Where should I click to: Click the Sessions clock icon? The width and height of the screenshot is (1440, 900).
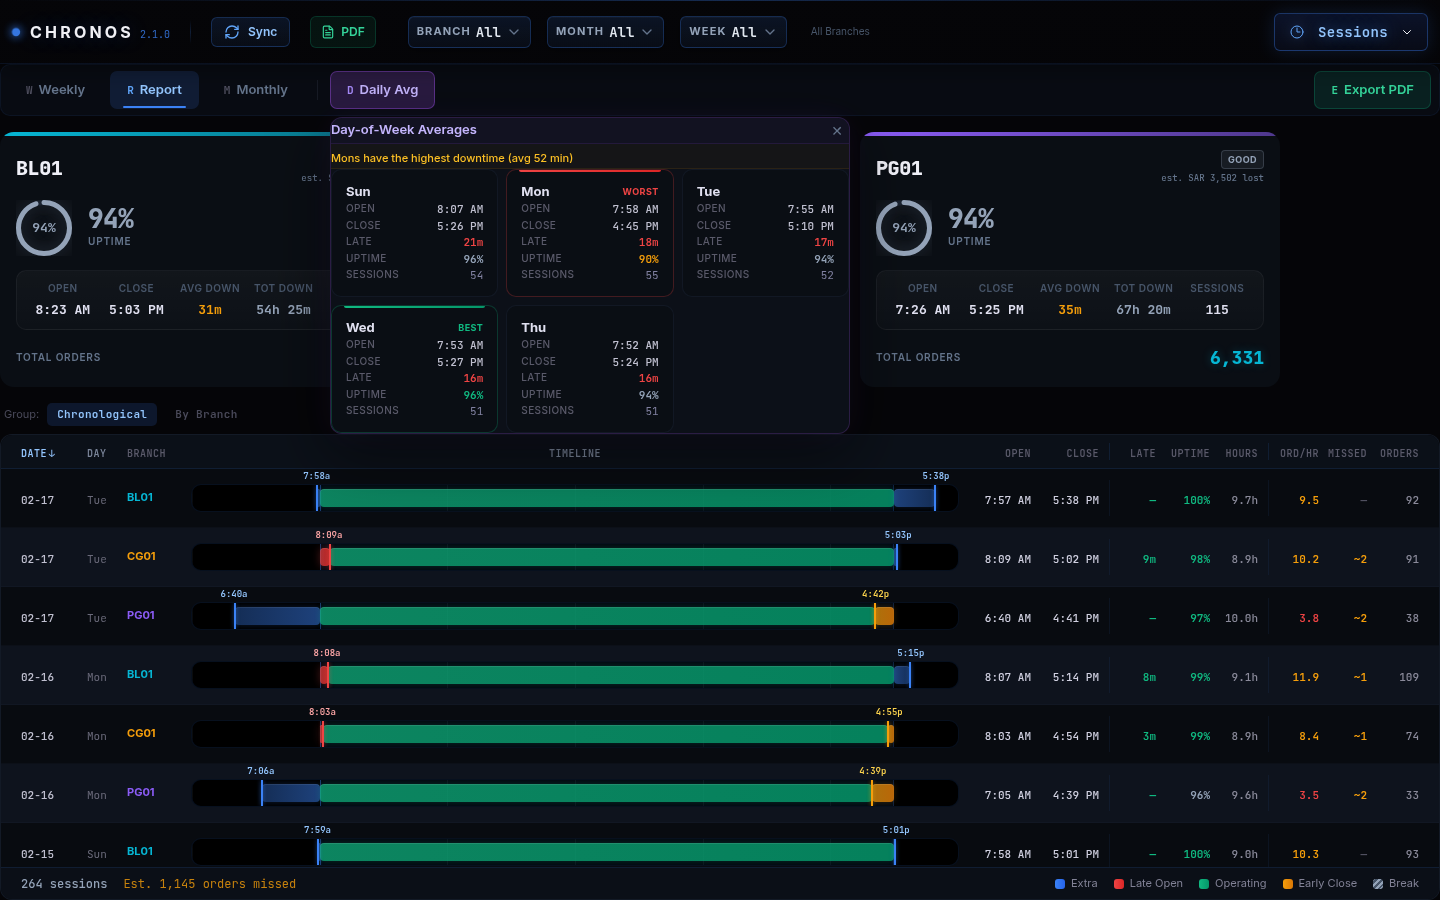tap(1297, 32)
